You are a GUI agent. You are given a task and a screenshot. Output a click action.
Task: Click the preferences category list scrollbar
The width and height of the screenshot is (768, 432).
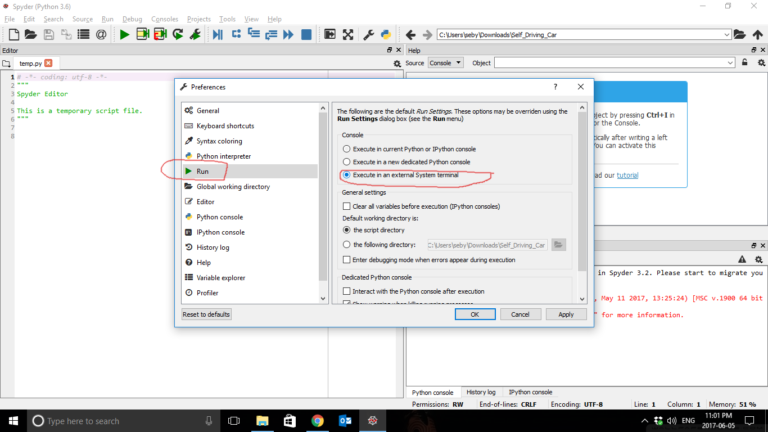pyautogui.click(x=323, y=197)
